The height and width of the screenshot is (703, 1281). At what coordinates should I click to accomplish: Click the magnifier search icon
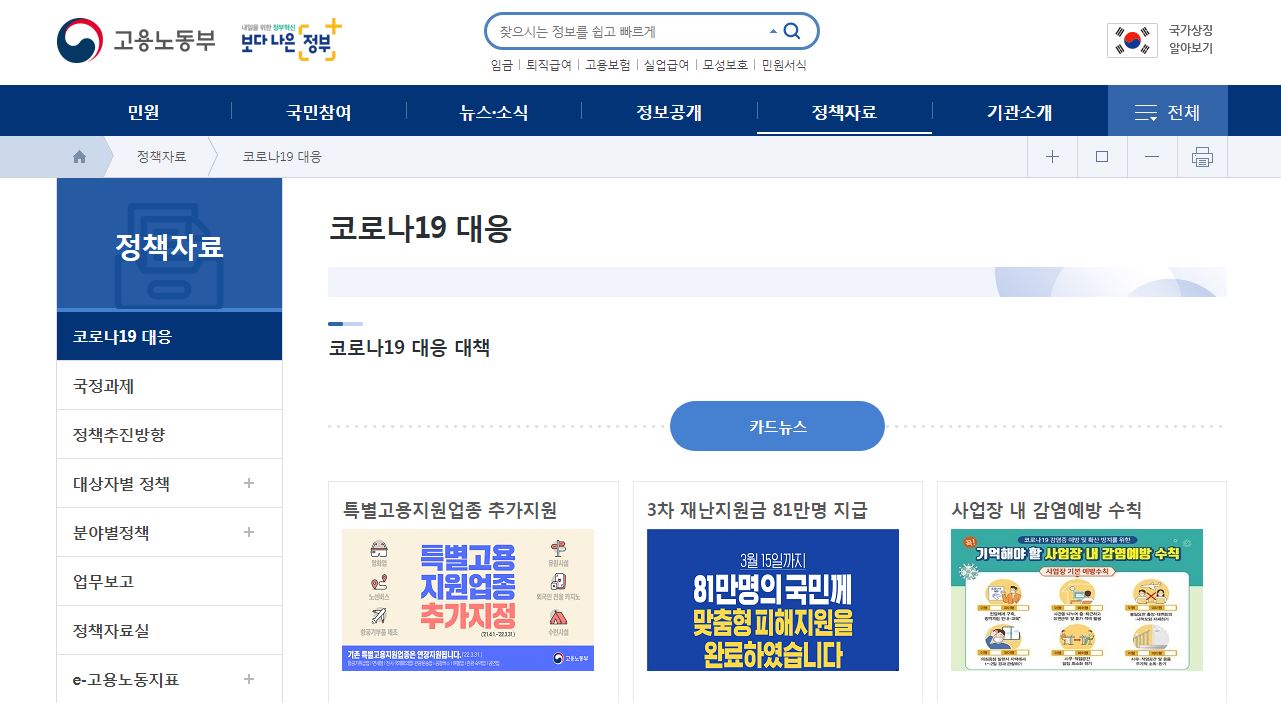click(x=792, y=31)
